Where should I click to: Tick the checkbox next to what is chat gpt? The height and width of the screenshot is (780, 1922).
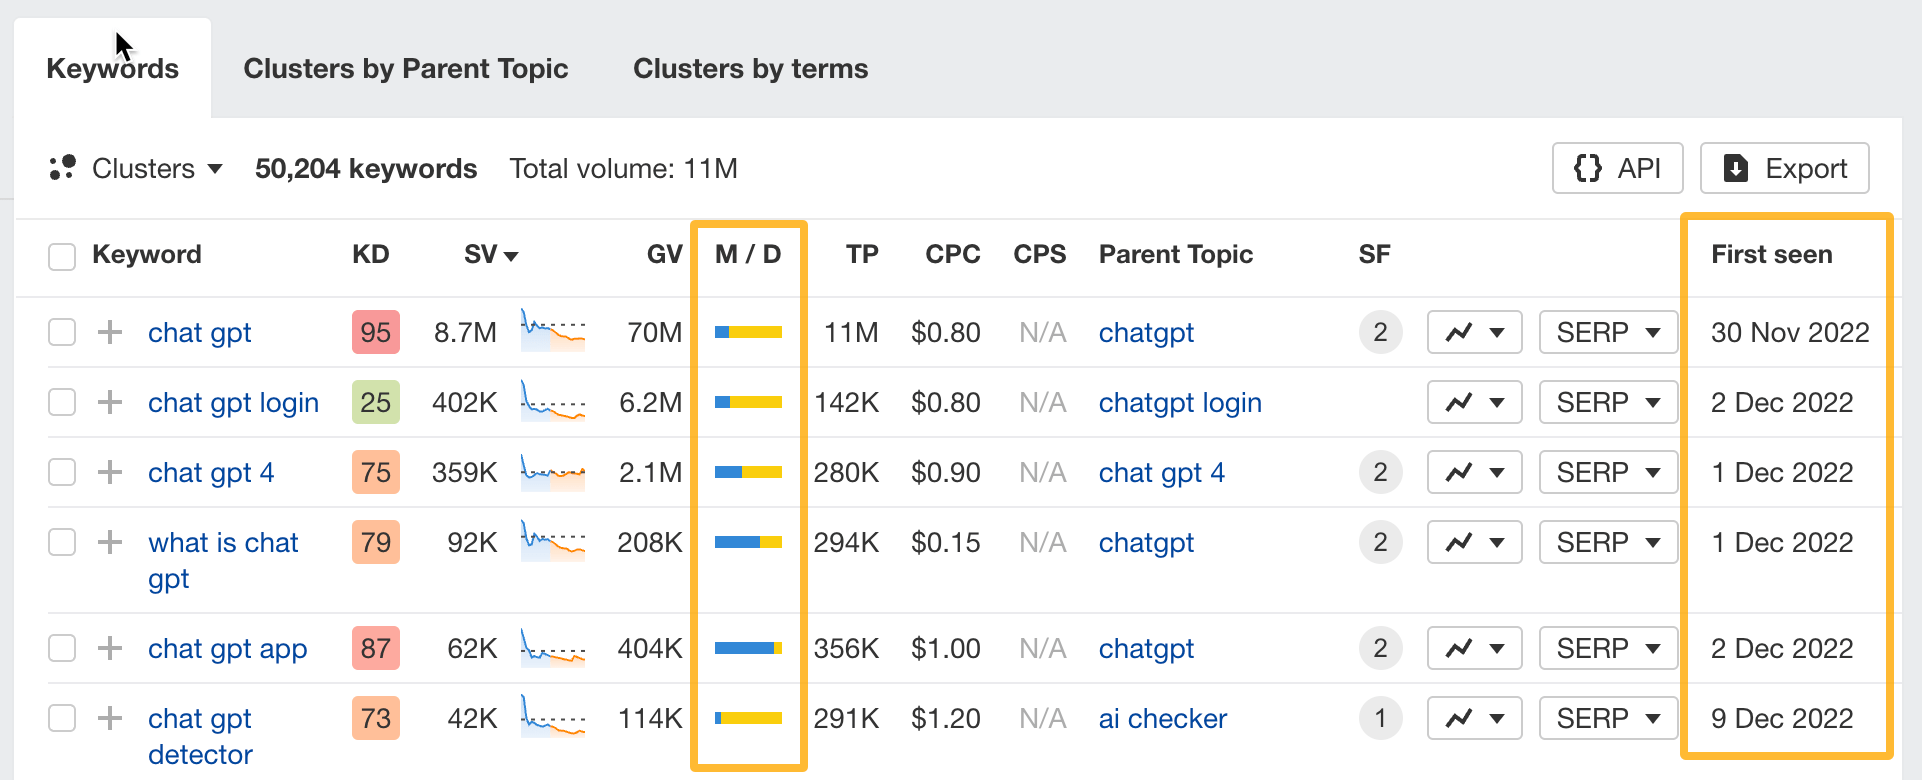tap(61, 542)
